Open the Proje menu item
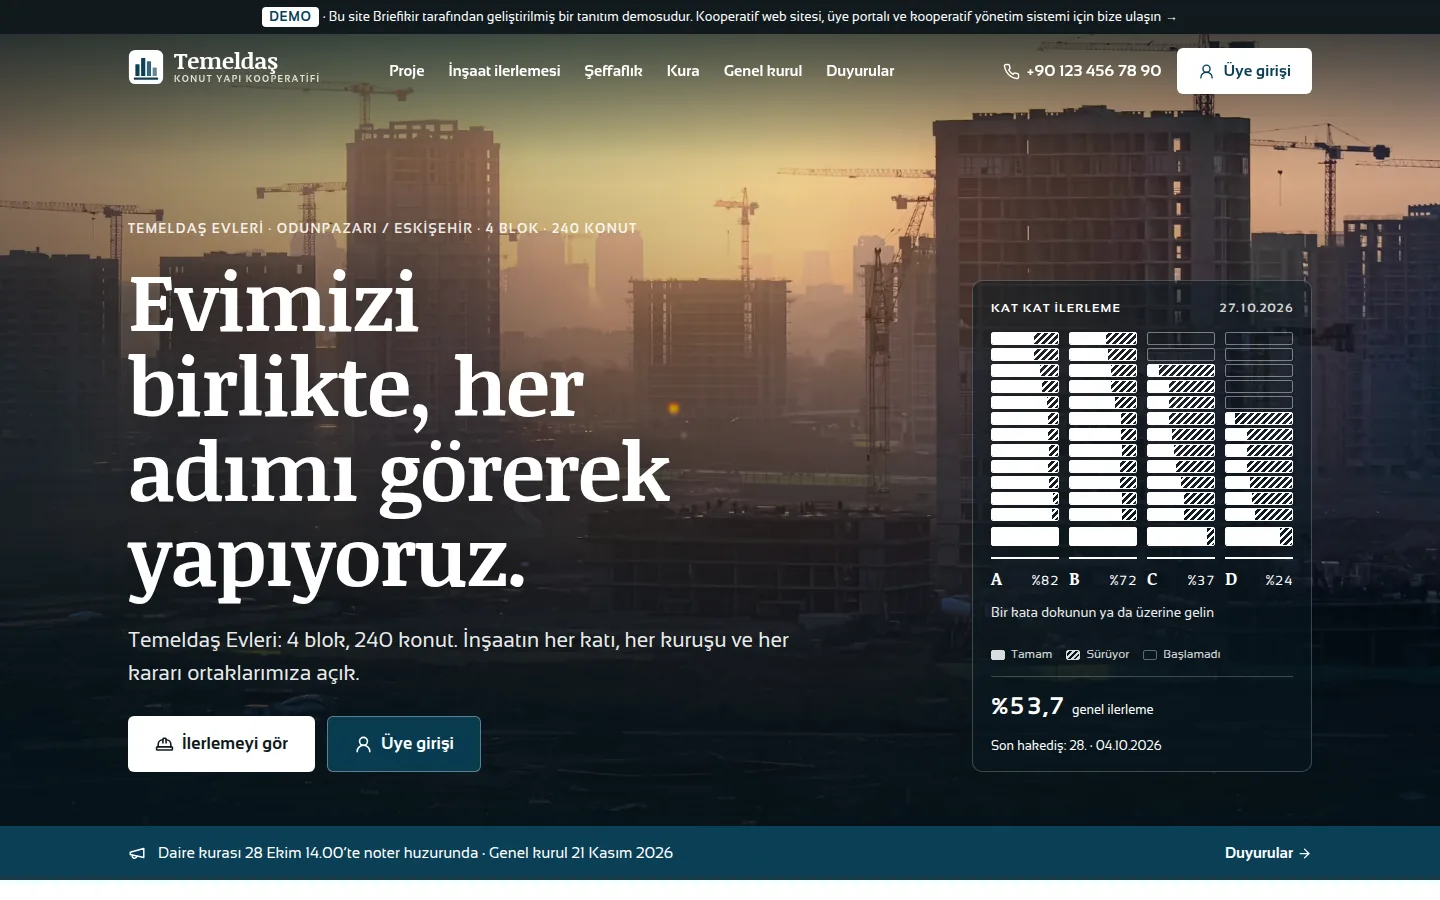Screen dimensions: 1440x900 pyautogui.click(x=407, y=71)
